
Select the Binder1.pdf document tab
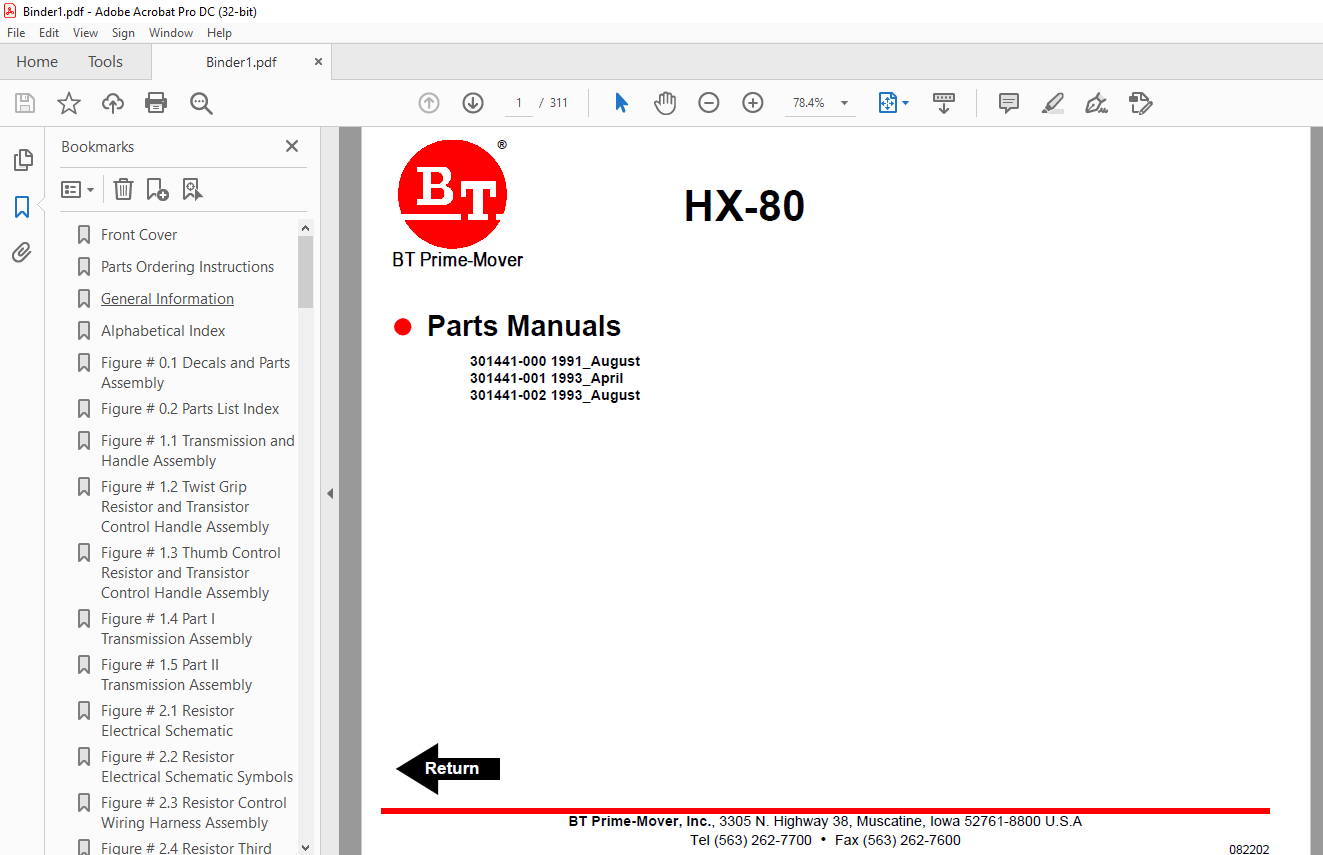tap(241, 62)
